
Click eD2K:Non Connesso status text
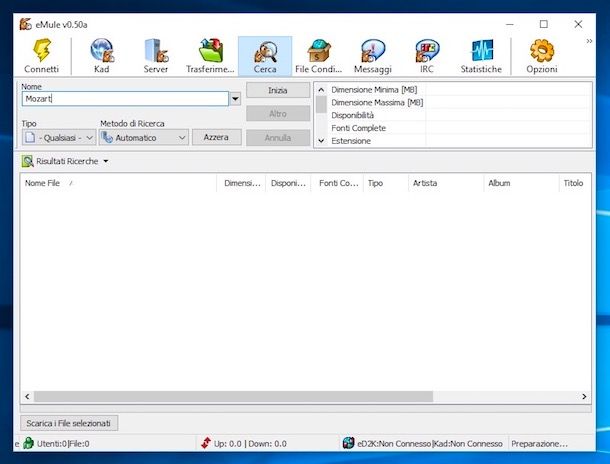point(394,444)
